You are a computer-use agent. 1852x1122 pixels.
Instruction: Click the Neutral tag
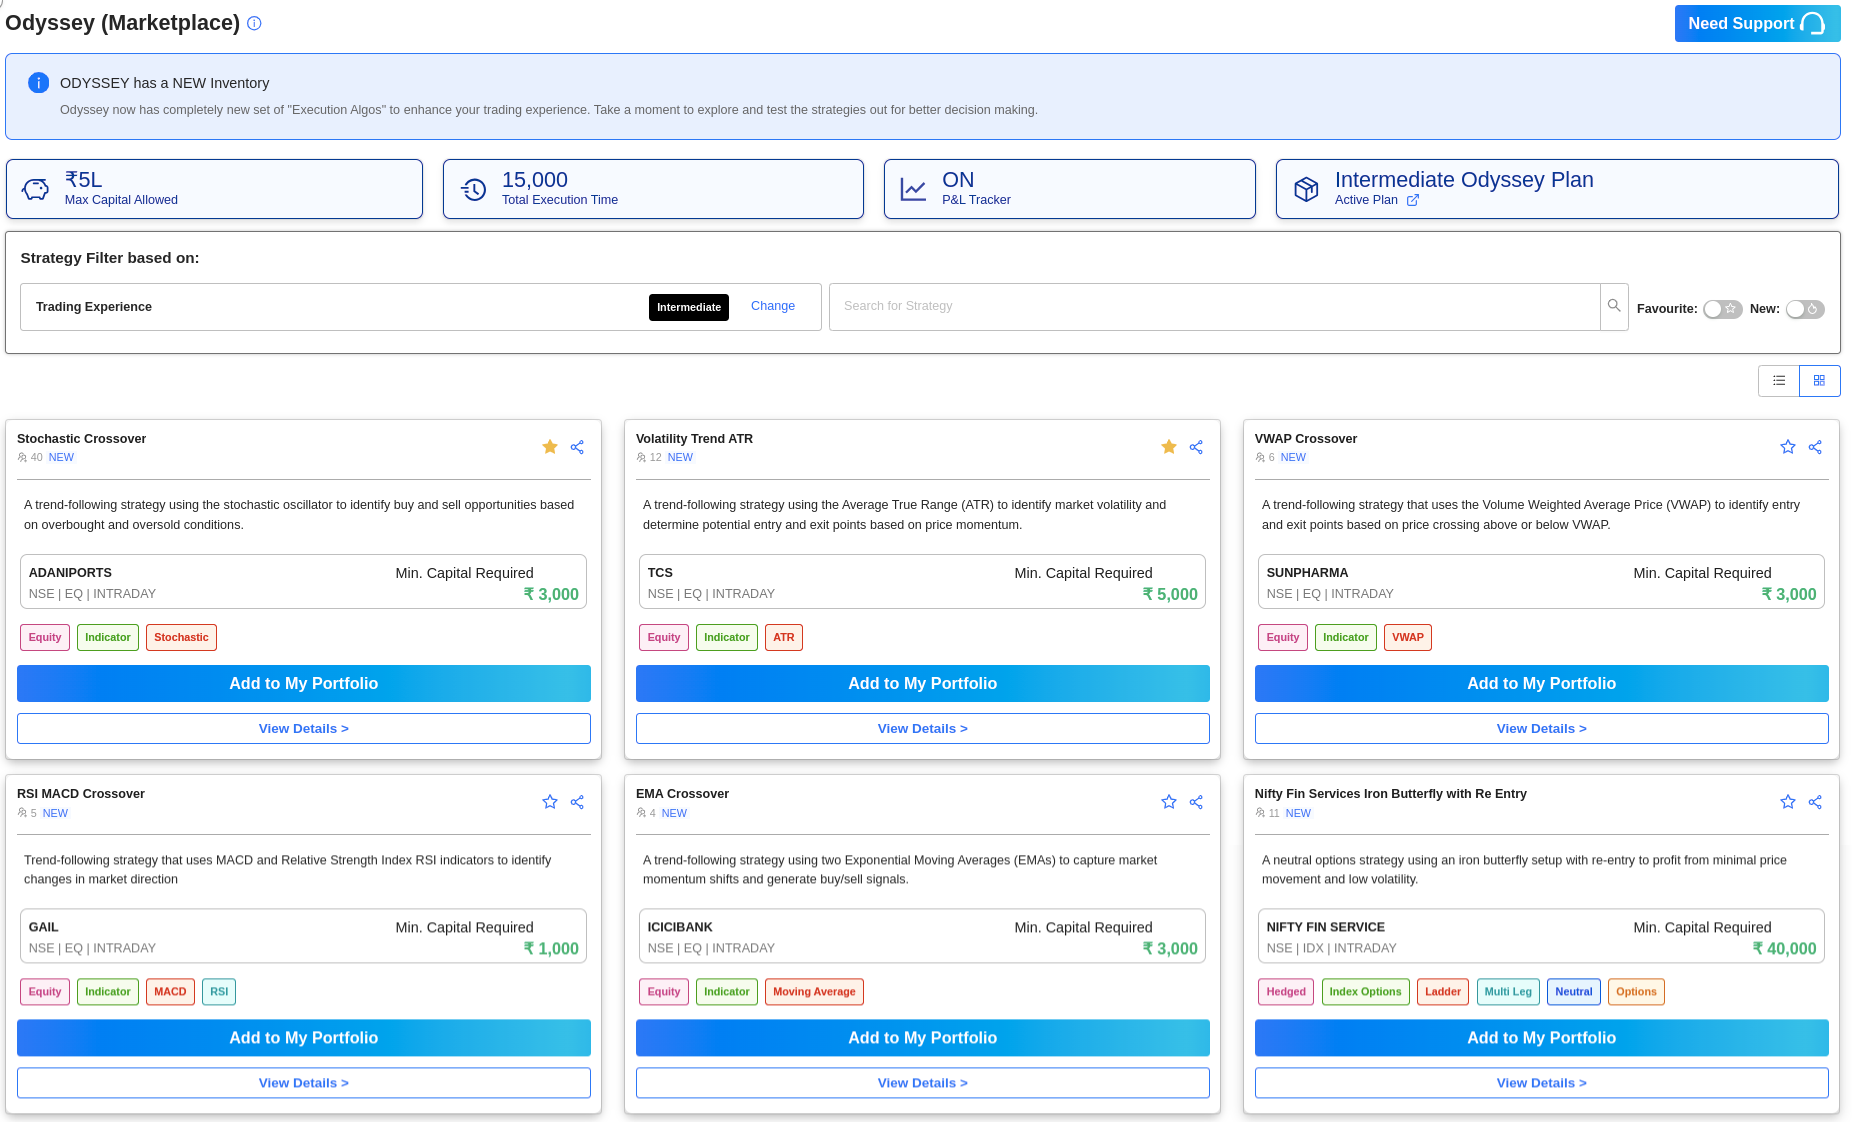1574,992
